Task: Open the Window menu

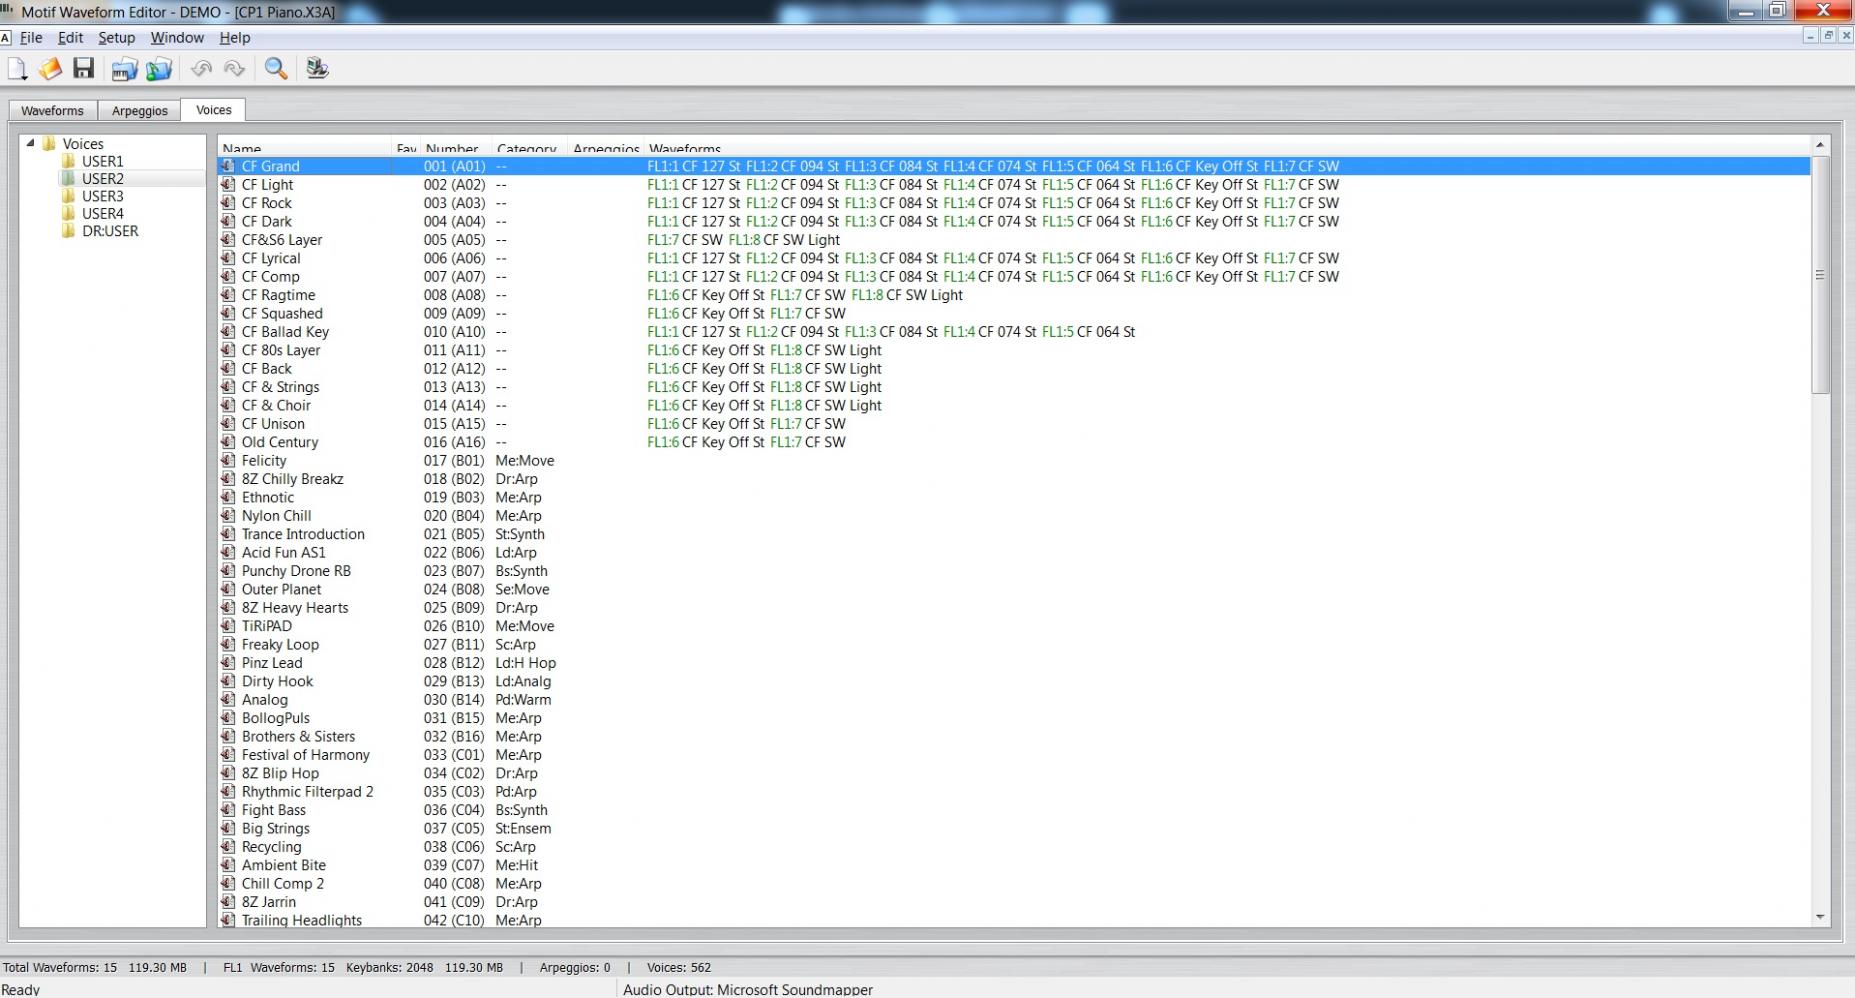Action: pos(177,37)
